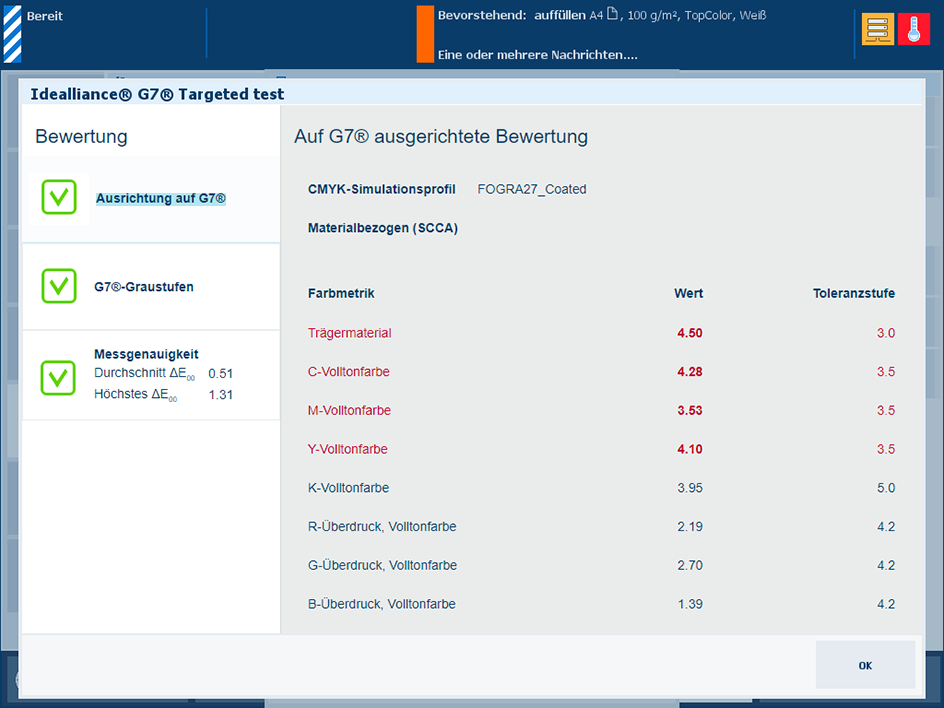Click the Y-Volltonfarbe value 4.10
Screen dimensions: 944x708
[689, 449]
